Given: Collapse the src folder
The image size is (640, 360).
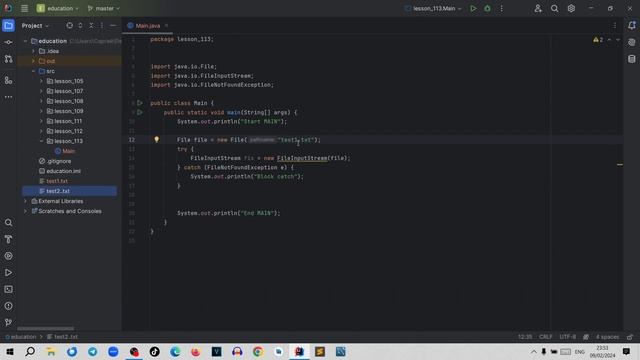Looking at the screenshot, I should click(x=33, y=71).
